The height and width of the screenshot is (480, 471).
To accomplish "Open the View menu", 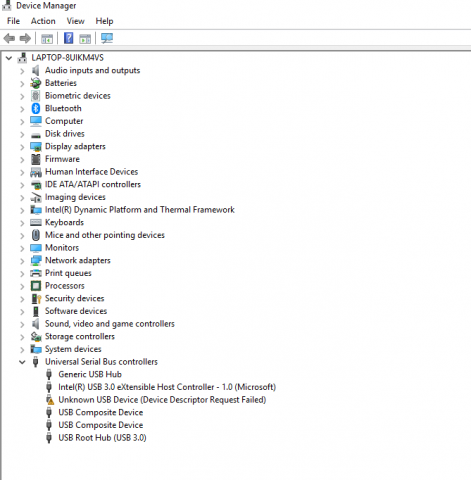I will pyautogui.click(x=76, y=21).
